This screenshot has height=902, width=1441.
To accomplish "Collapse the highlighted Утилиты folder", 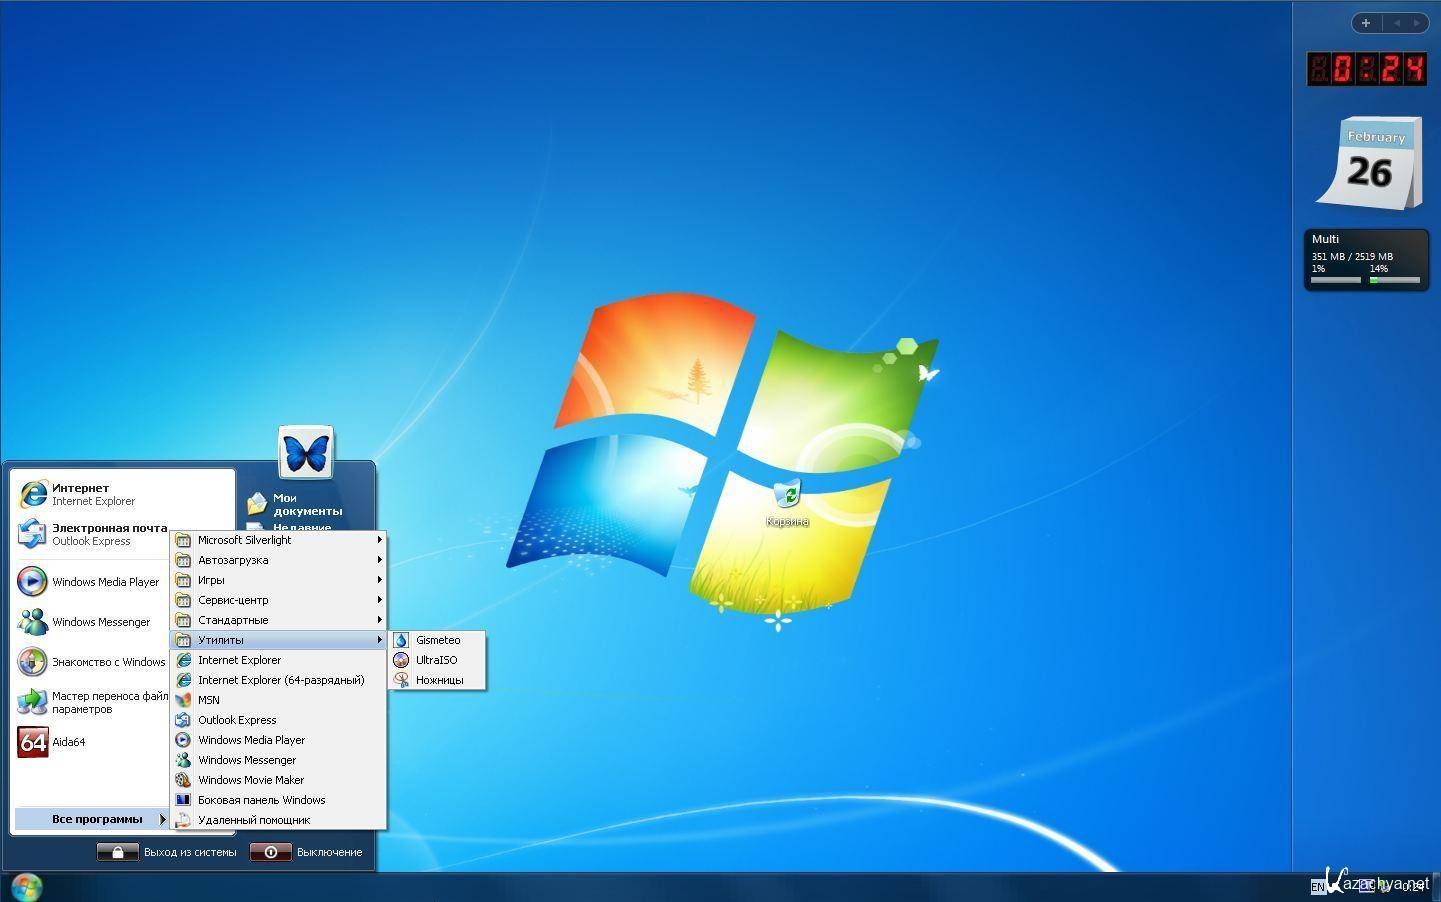I will click(279, 640).
